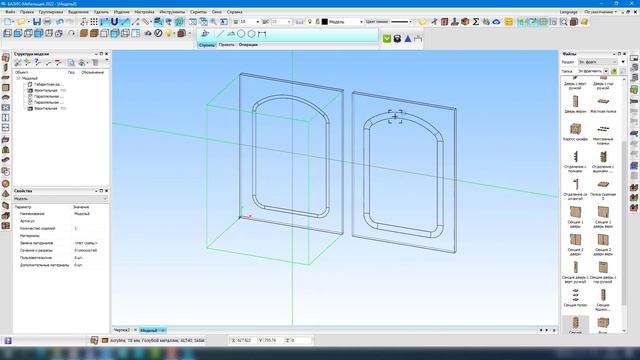Screen dimensions: 640x360
Task: Click the Save diskette icon
Action: click(37, 22)
